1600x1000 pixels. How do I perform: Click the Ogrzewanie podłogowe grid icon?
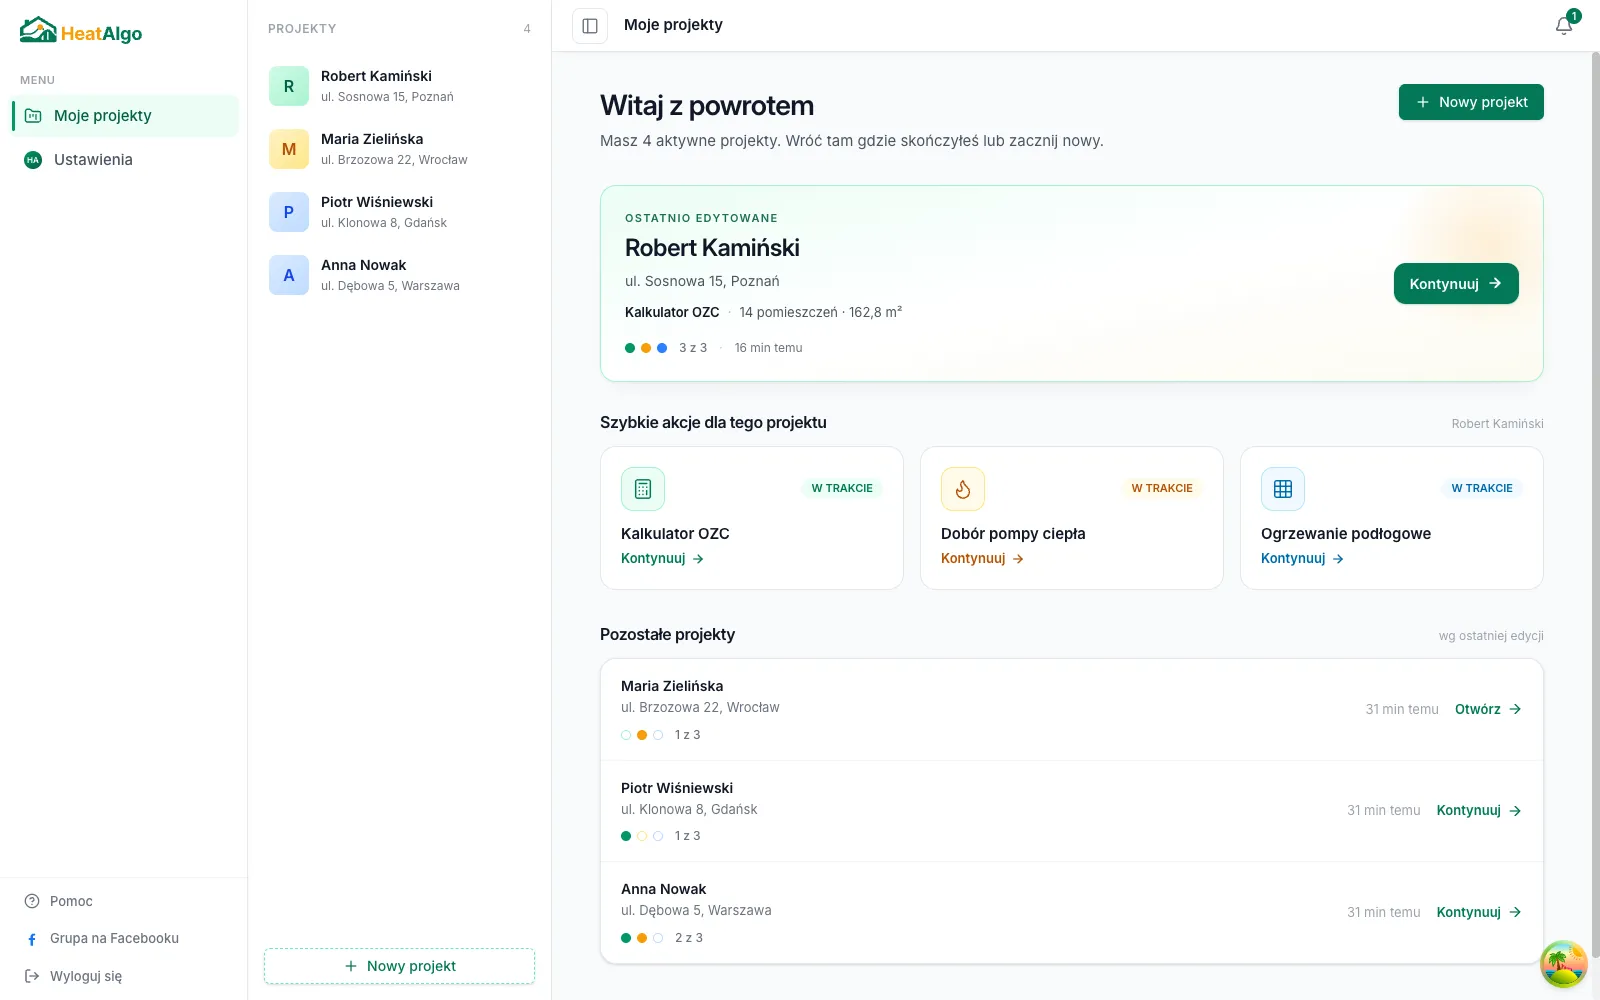pyautogui.click(x=1283, y=489)
